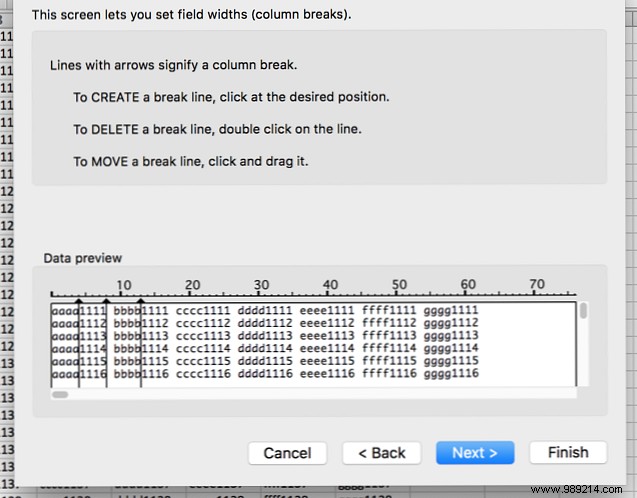Click the horizontal scrollbar thumb below the preview
637x498 pixels.
[x=60, y=394]
